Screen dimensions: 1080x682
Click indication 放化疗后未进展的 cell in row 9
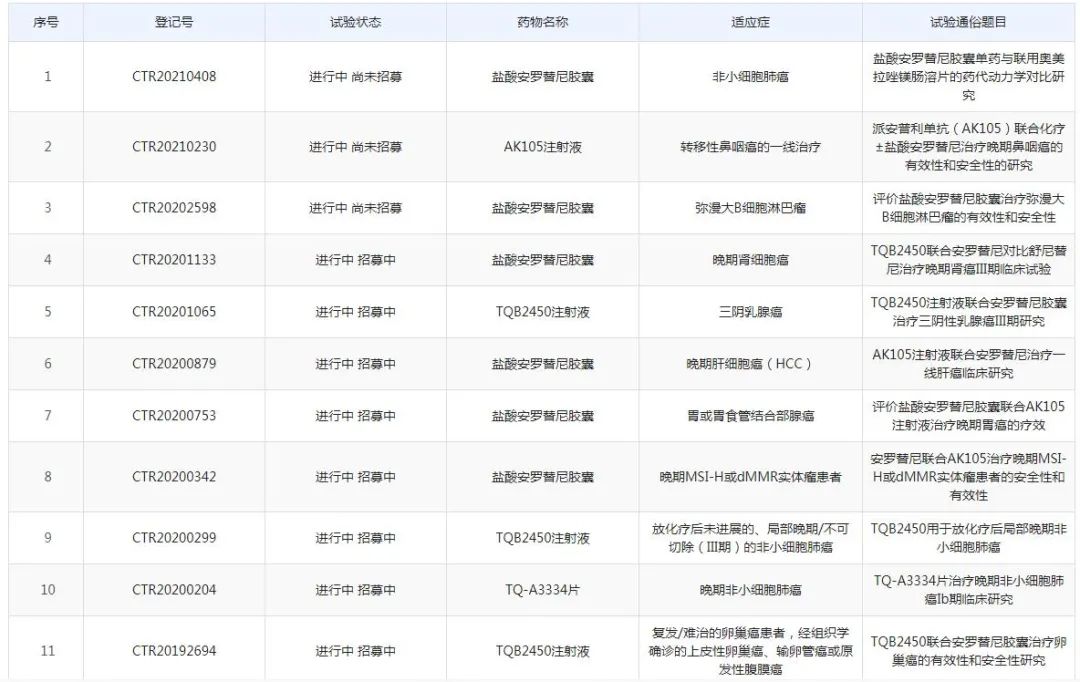point(750,538)
